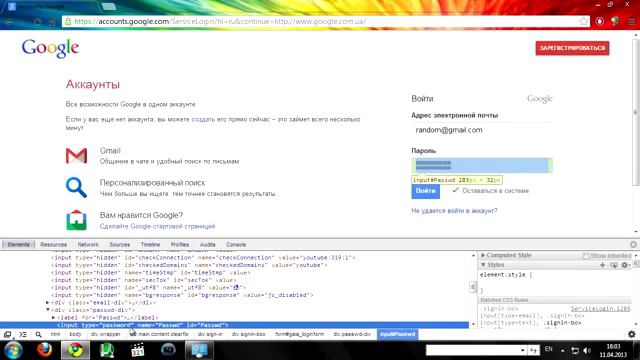Image resolution: width=640 pixels, height=360 pixels.
Task: Open Styles gear options menu
Action: coord(625,265)
